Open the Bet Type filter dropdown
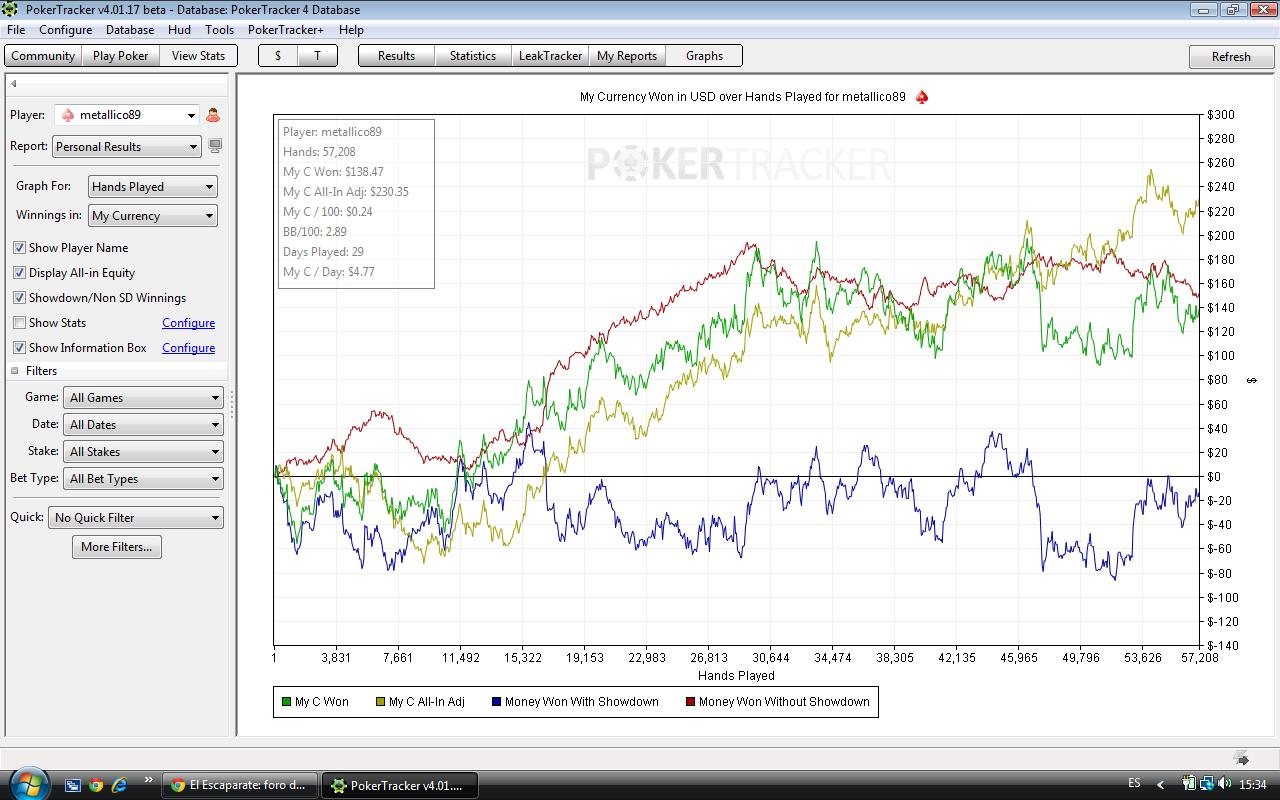The width and height of the screenshot is (1280, 800). 143,479
